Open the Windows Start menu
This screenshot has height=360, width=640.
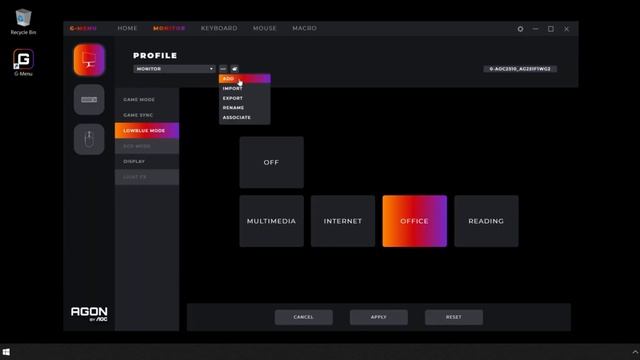pos(6,352)
